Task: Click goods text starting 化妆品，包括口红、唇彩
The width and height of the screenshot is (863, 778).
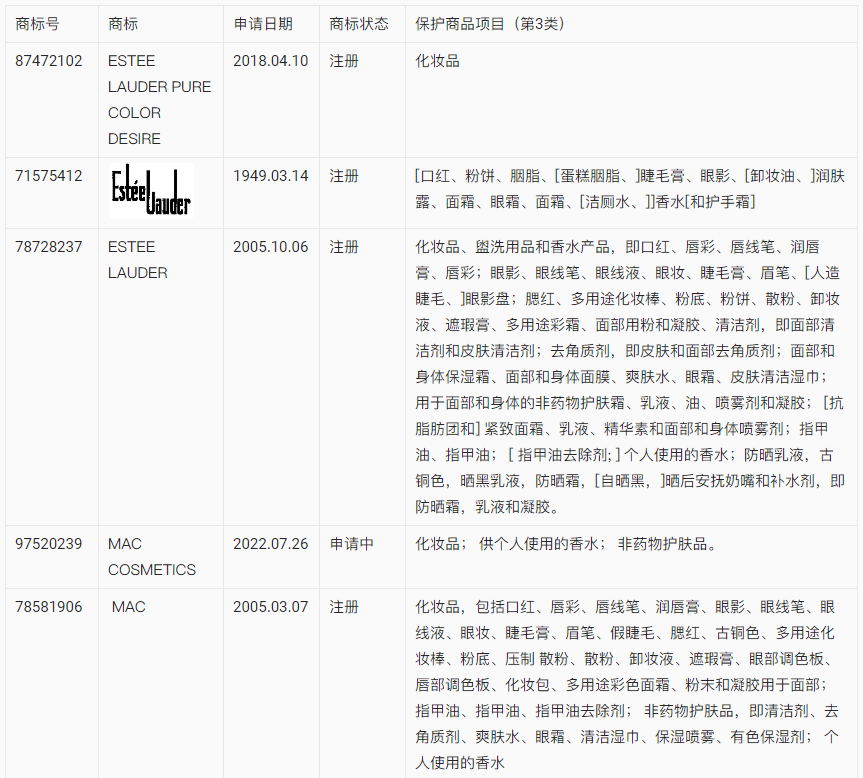Action: click(627, 684)
